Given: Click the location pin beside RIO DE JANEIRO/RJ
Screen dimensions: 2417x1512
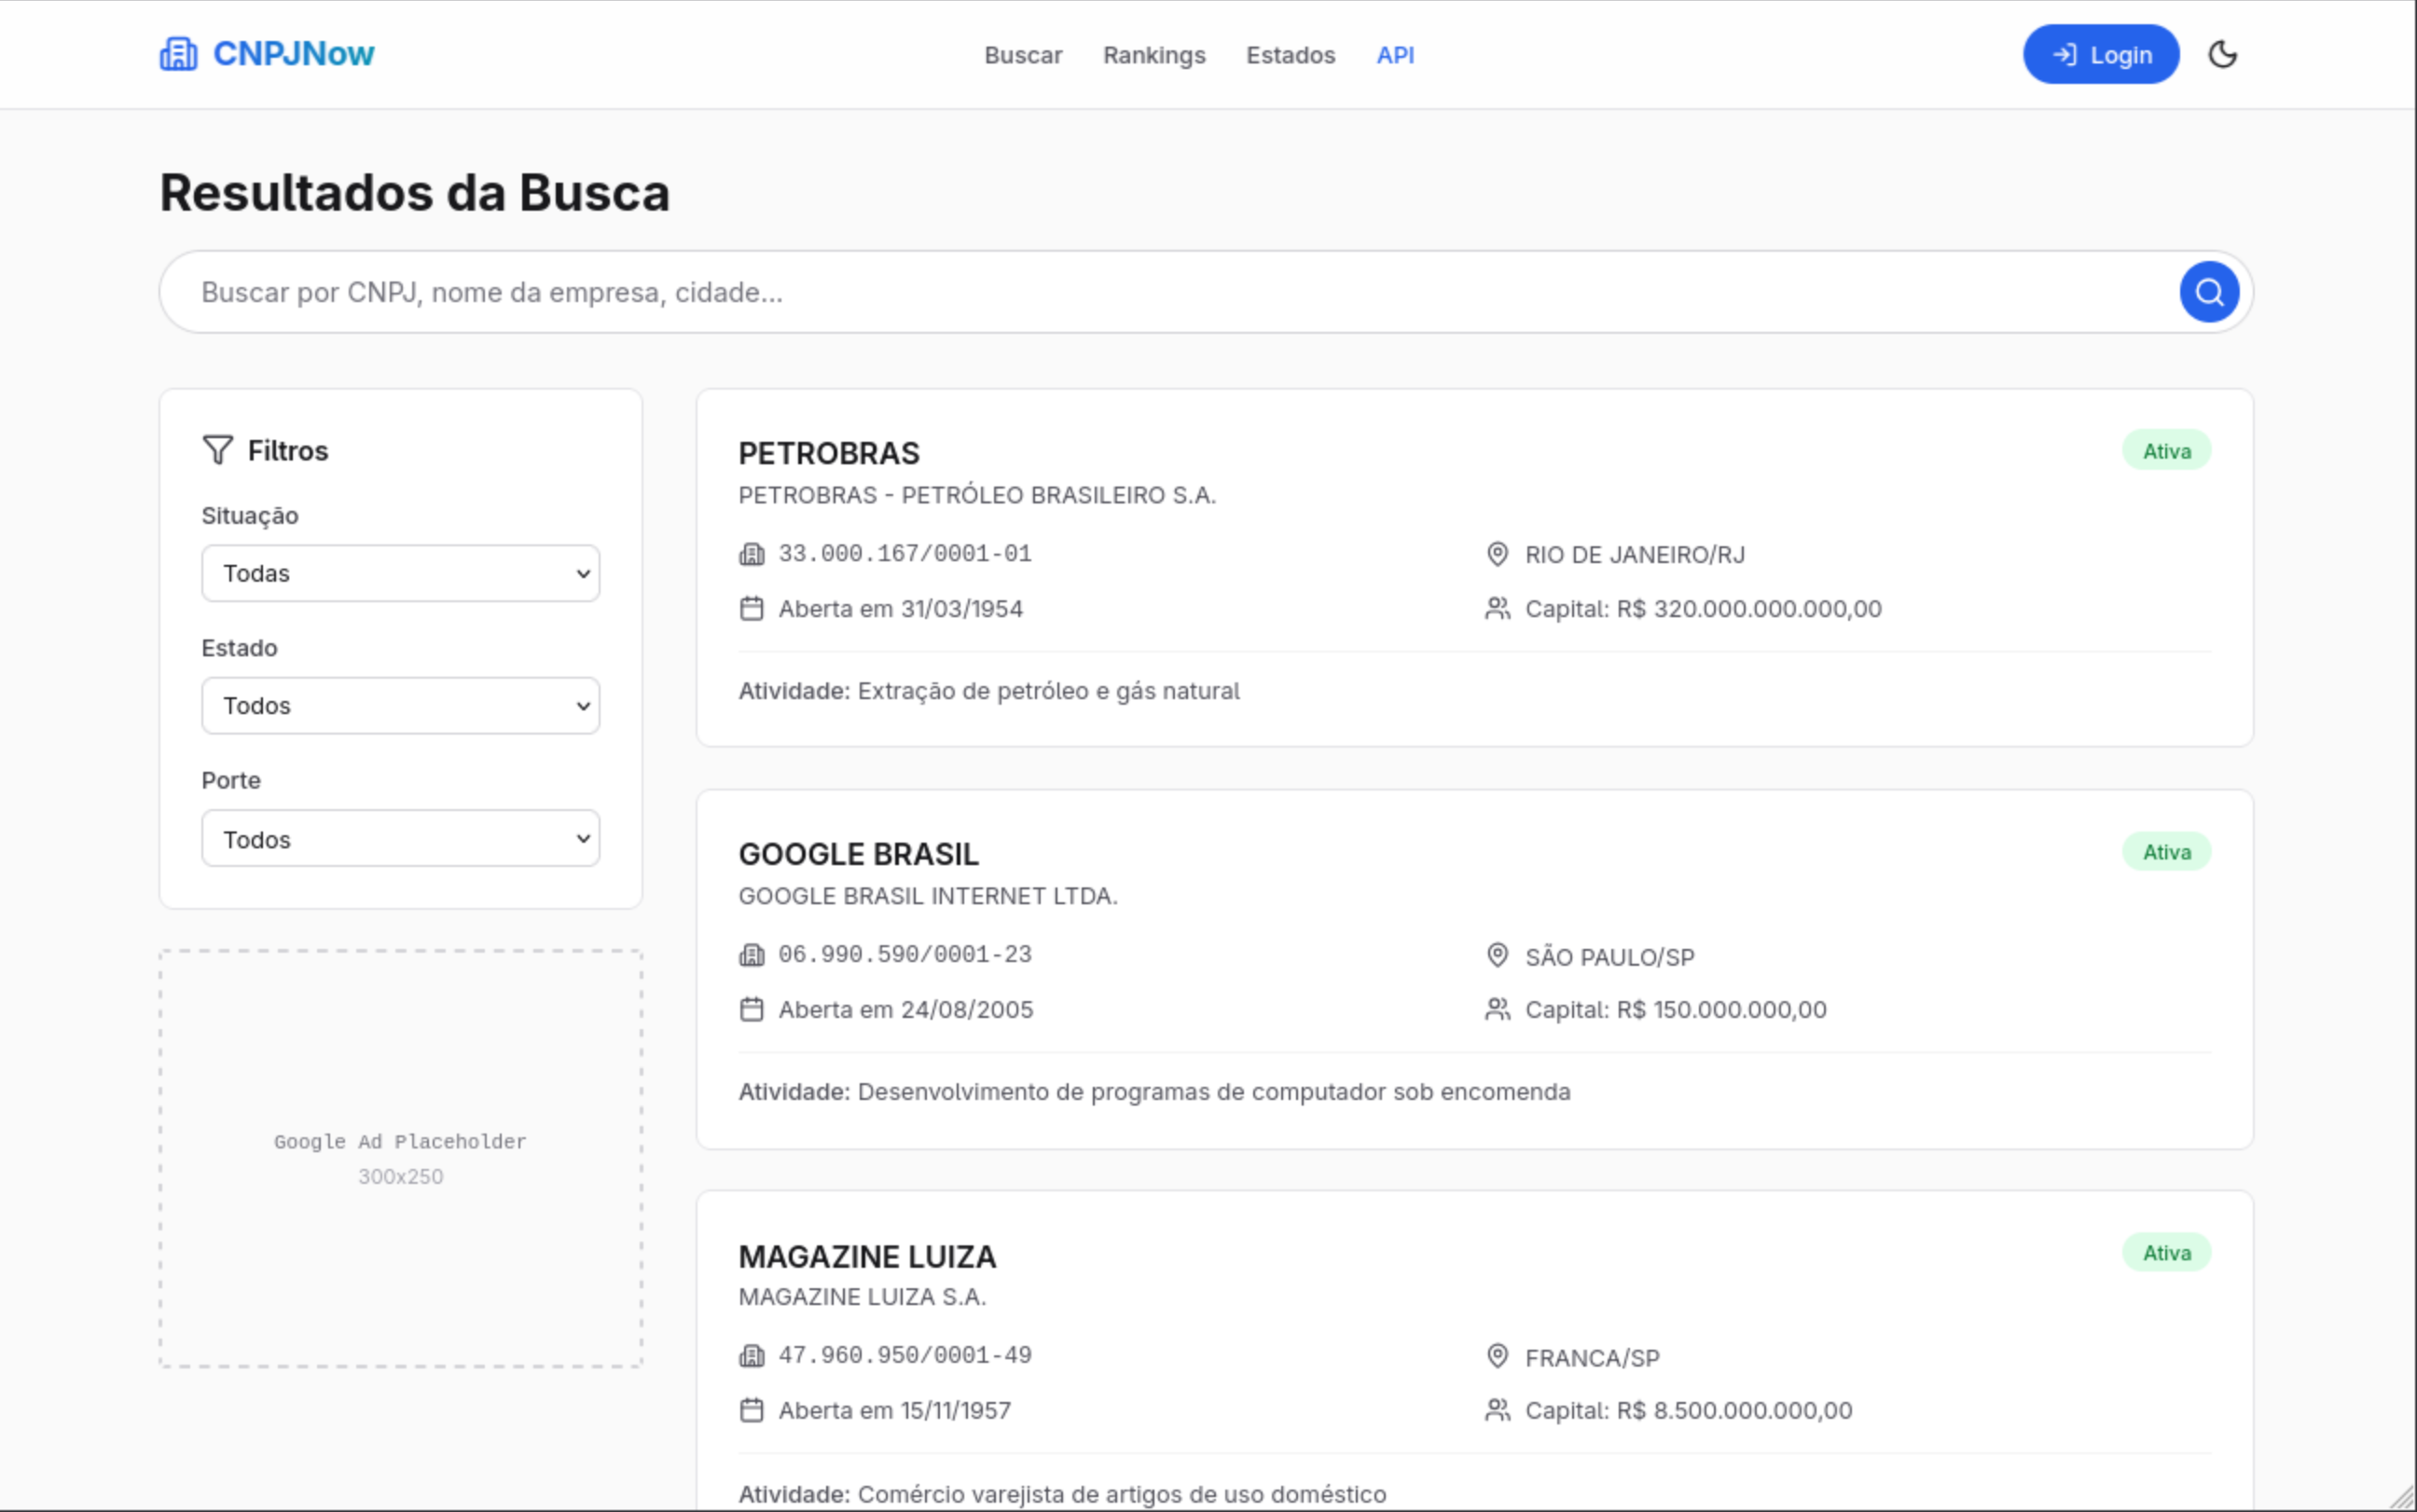Looking at the screenshot, I should [x=1497, y=554].
